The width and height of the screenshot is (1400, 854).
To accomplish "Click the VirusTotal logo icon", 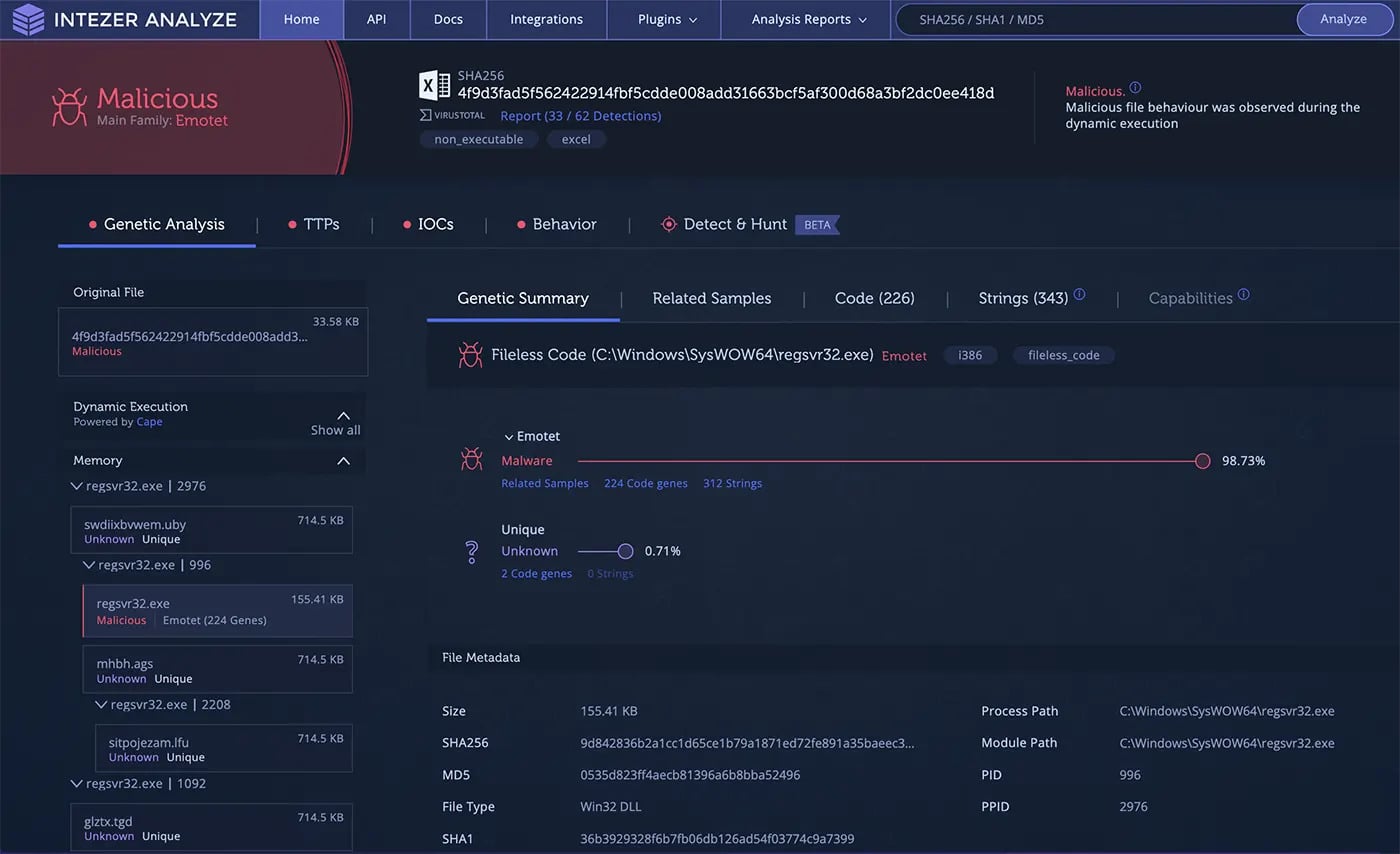I will [x=453, y=116].
